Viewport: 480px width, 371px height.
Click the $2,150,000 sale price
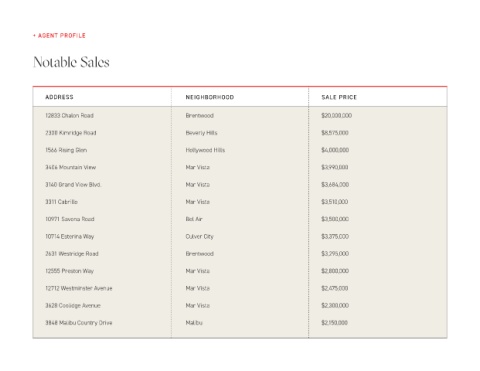[334, 323]
